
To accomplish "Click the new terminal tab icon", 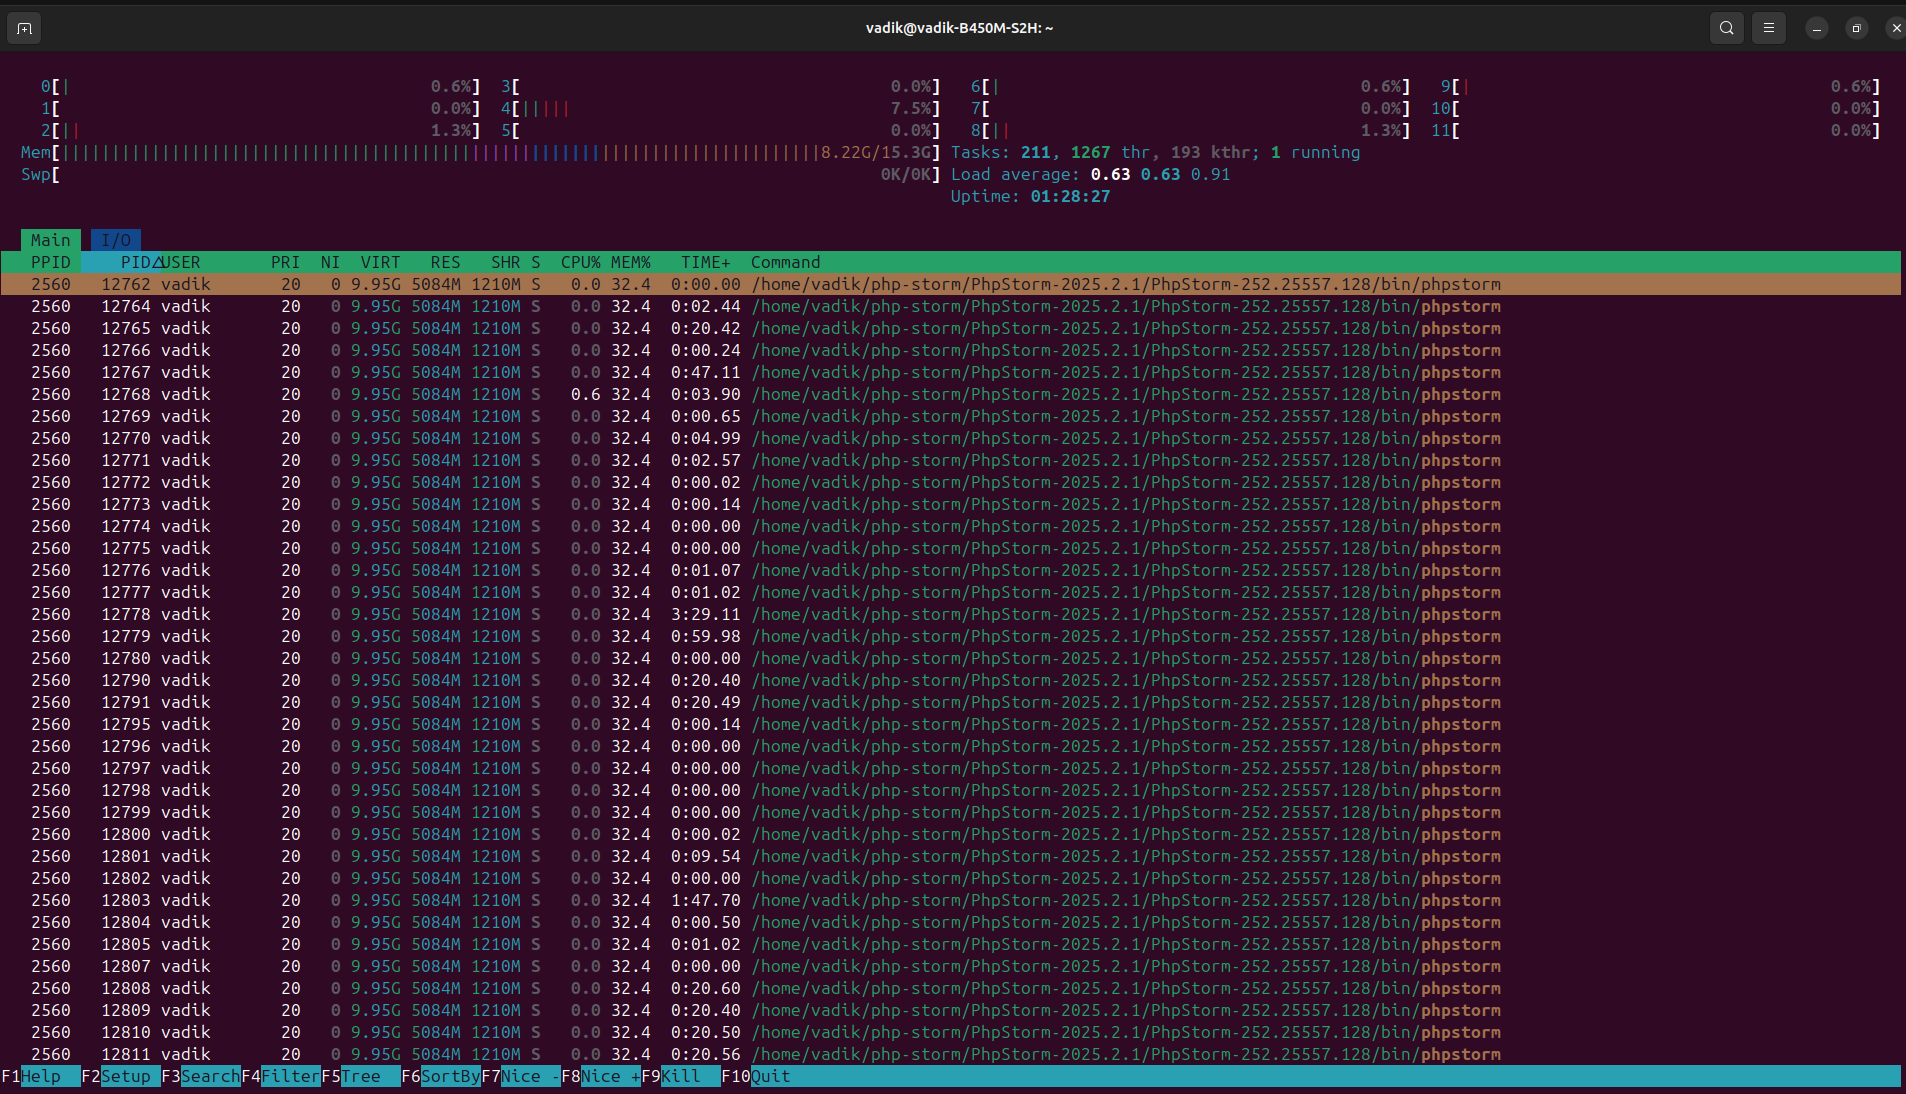I will click(24, 28).
